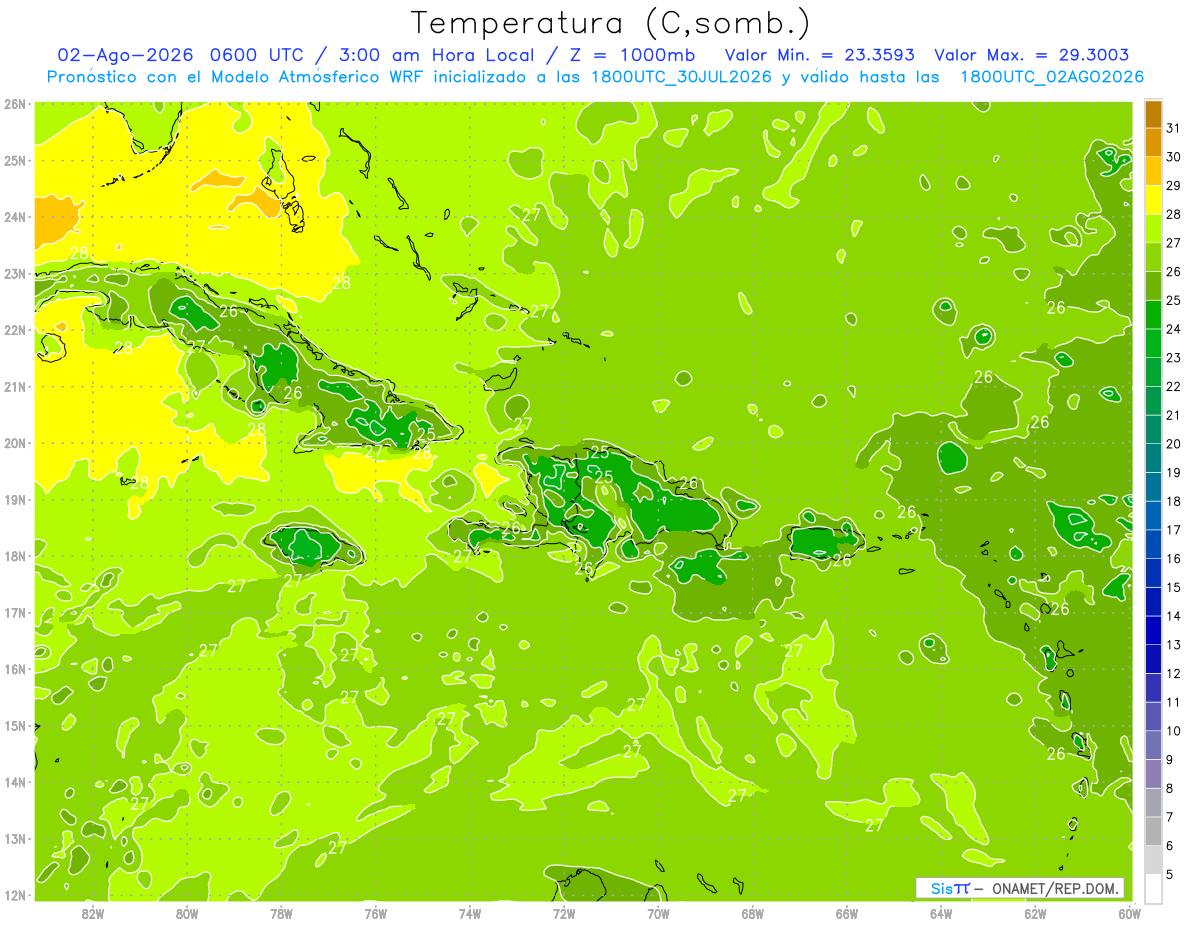Select the "68W" longitude label
Image resolution: width=1200 pixels, height=927 pixels.
click(x=753, y=913)
